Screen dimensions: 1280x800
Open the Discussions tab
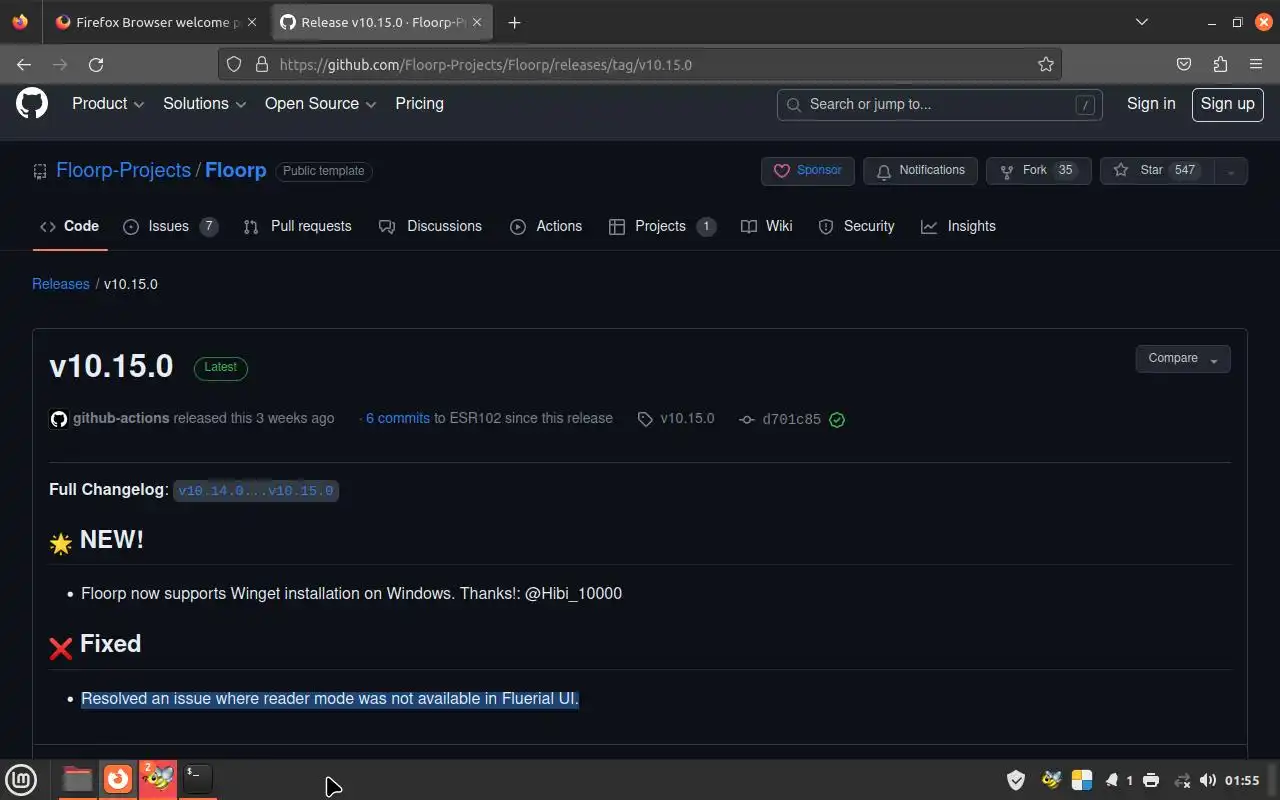tap(430, 227)
